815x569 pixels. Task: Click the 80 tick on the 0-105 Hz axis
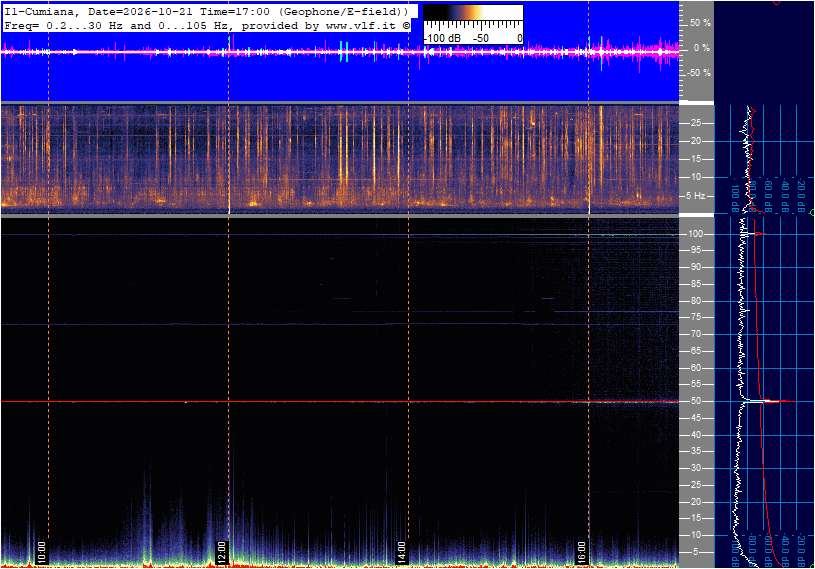coord(695,301)
